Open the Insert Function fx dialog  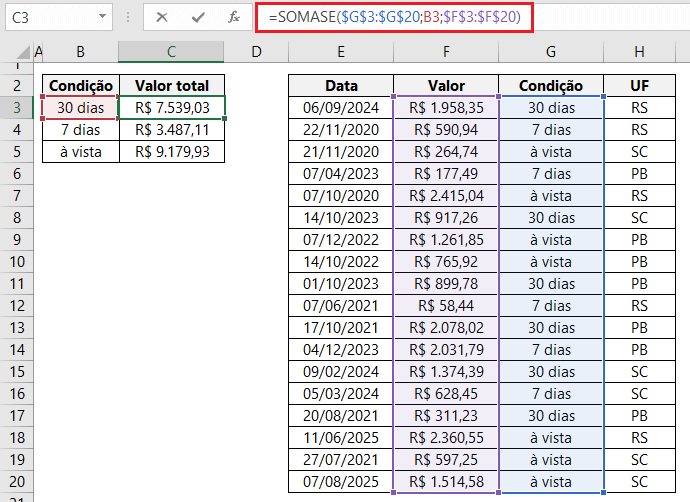pos(234,17)
